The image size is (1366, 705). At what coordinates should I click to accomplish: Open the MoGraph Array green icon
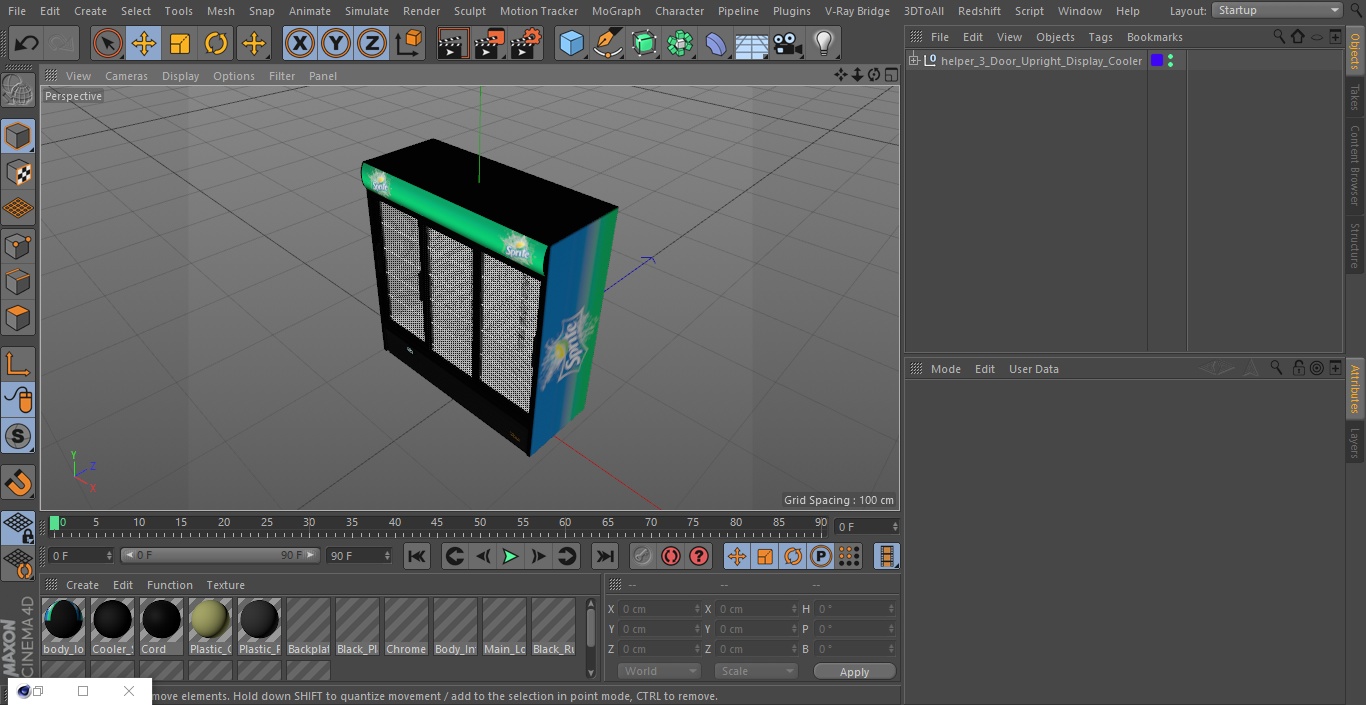click(680, 43)
